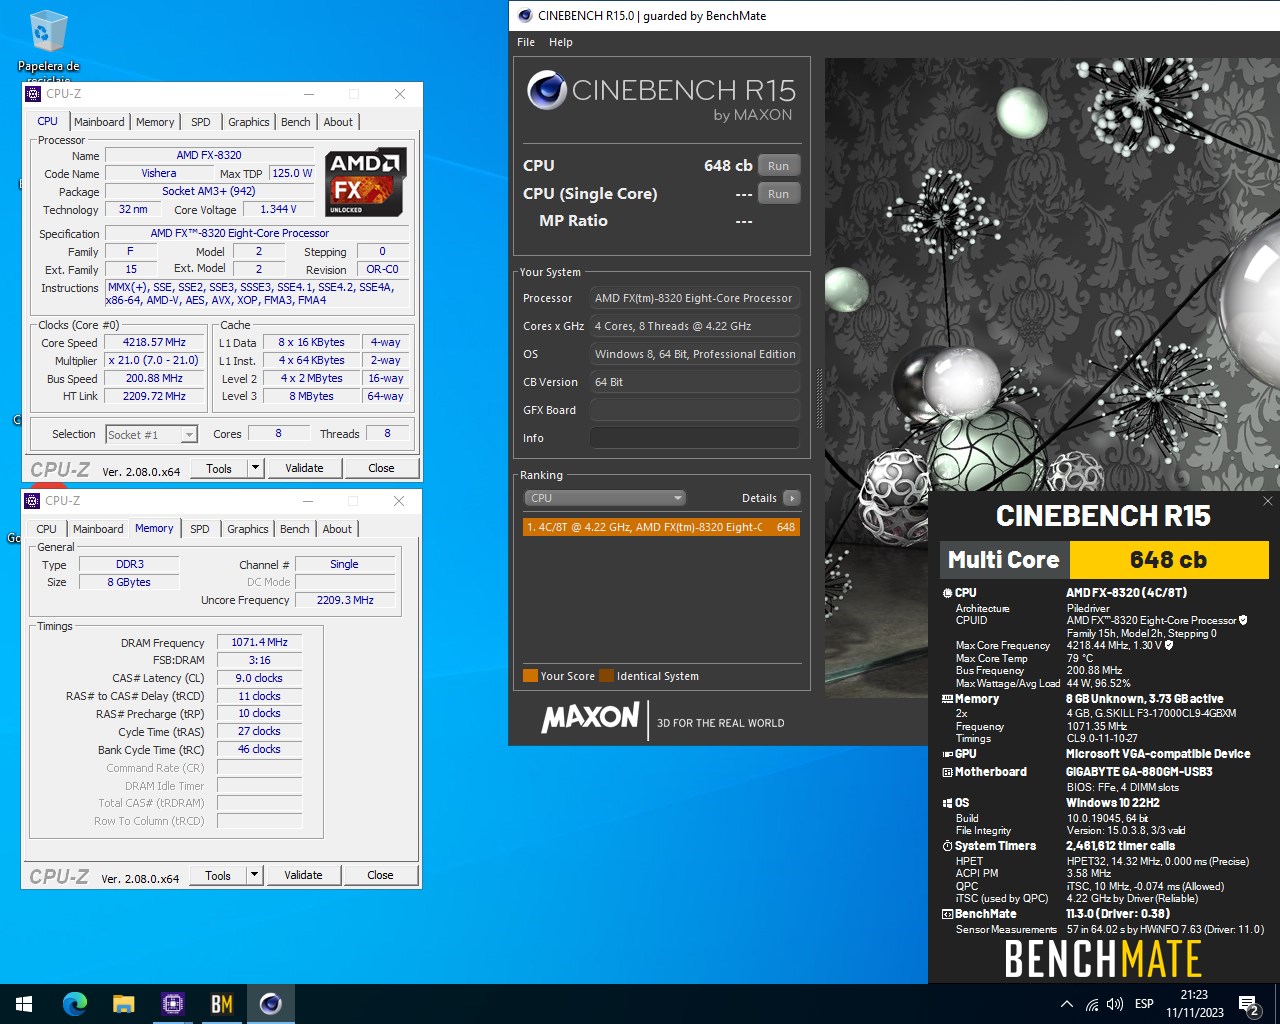Image resolution: width=1280 pixels, height=1024 pixels.
Task: Click CPU label in top tab of upper CPU-Z
Action: (48, 121)
